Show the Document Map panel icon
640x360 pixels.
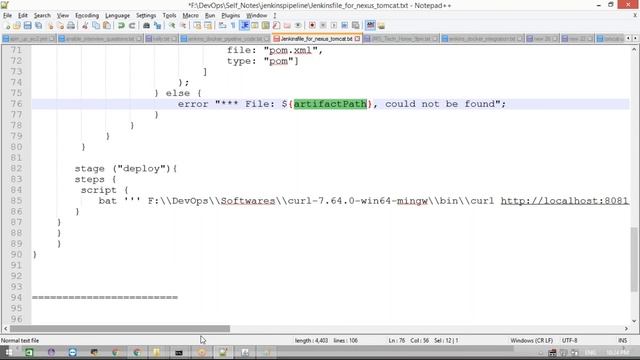pos(266,26)
